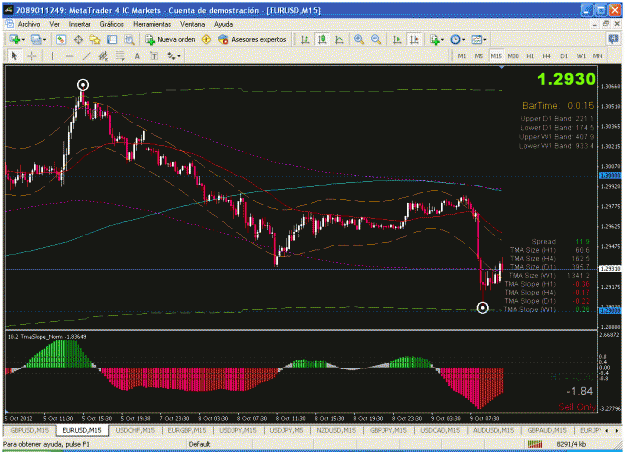Switch timeframe to D1

click(x=564, y=56)
